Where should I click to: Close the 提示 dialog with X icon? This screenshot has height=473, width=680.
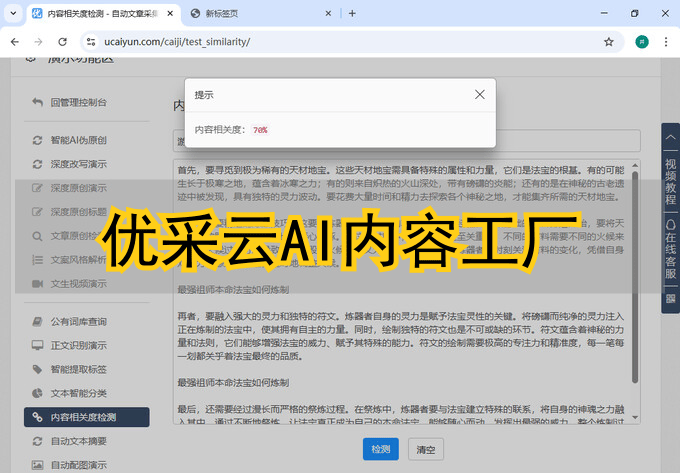[480, 94]
